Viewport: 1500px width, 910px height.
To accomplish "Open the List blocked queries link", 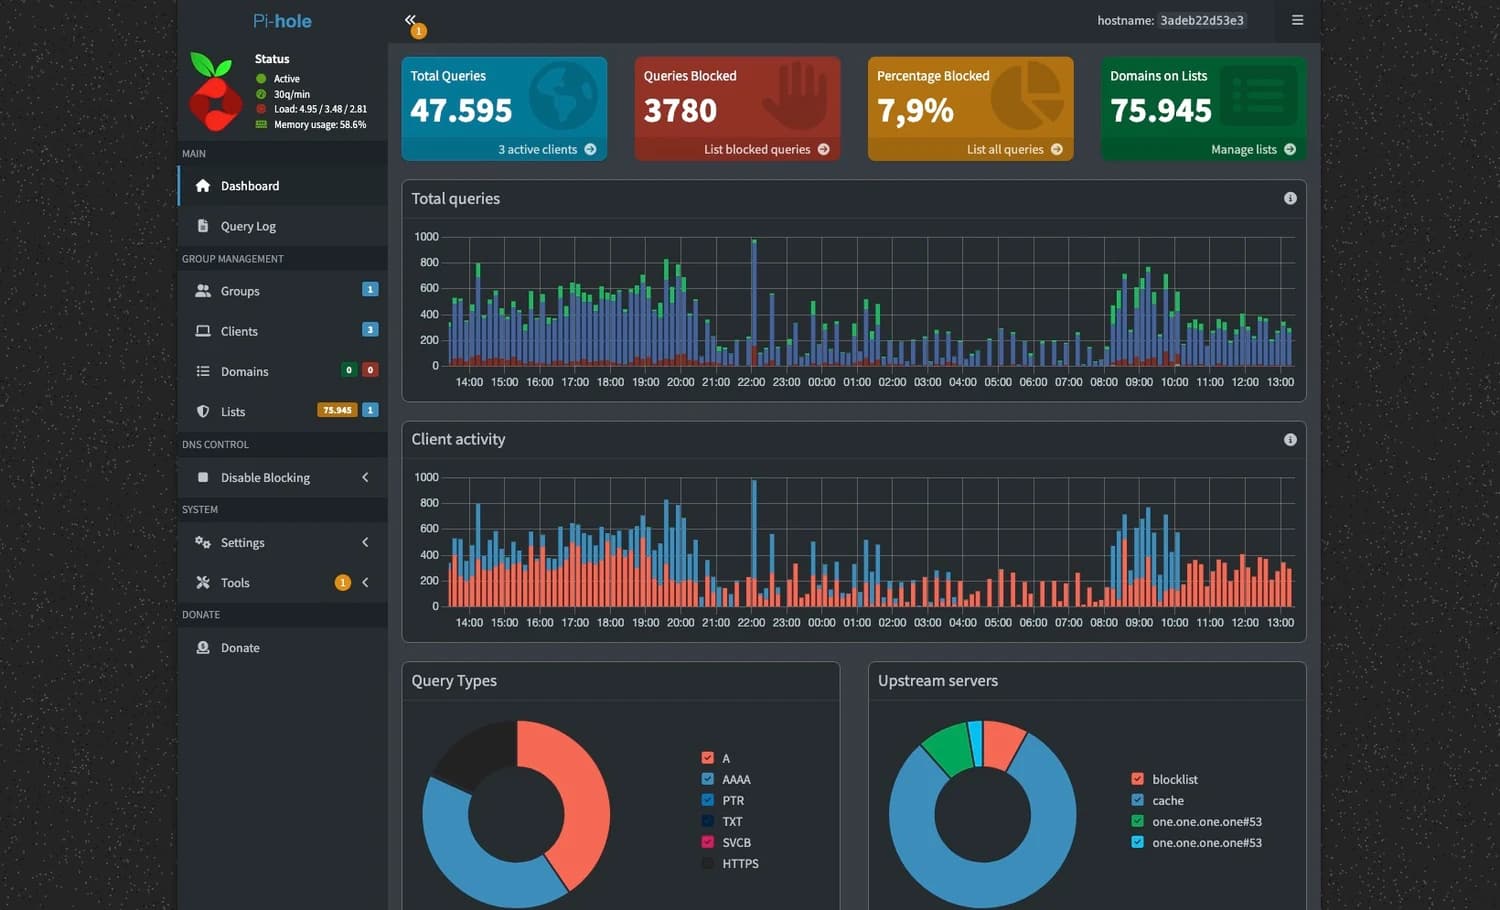I will pos(766,149).
